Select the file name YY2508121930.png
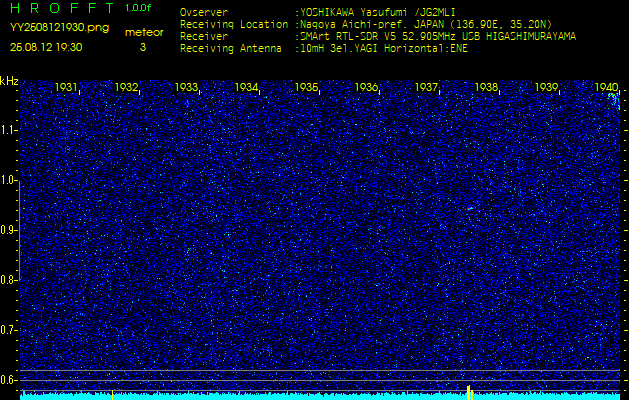Viewport: 629px width, 400px height. (59, 28)
